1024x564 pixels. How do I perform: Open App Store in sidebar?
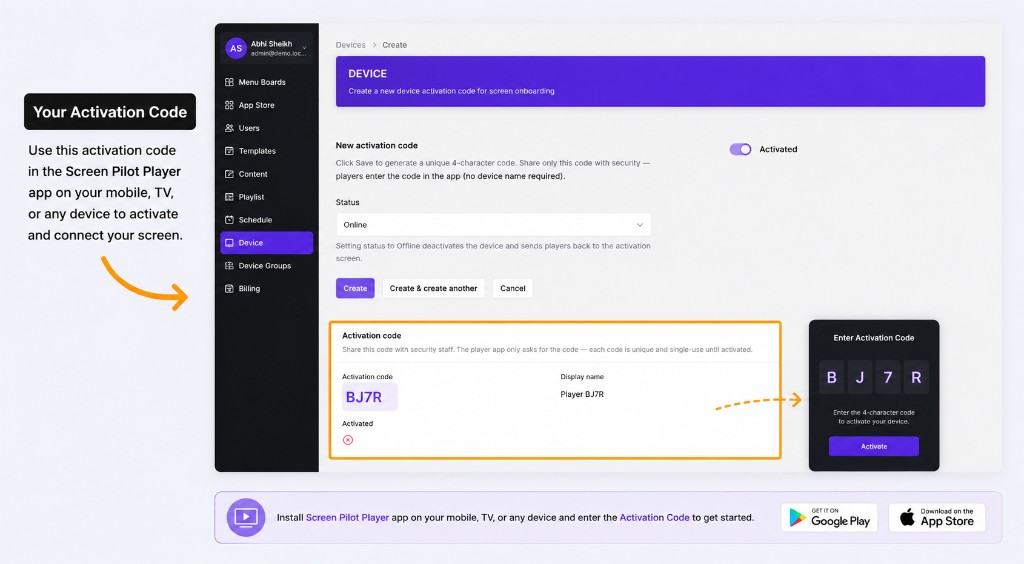266,105
